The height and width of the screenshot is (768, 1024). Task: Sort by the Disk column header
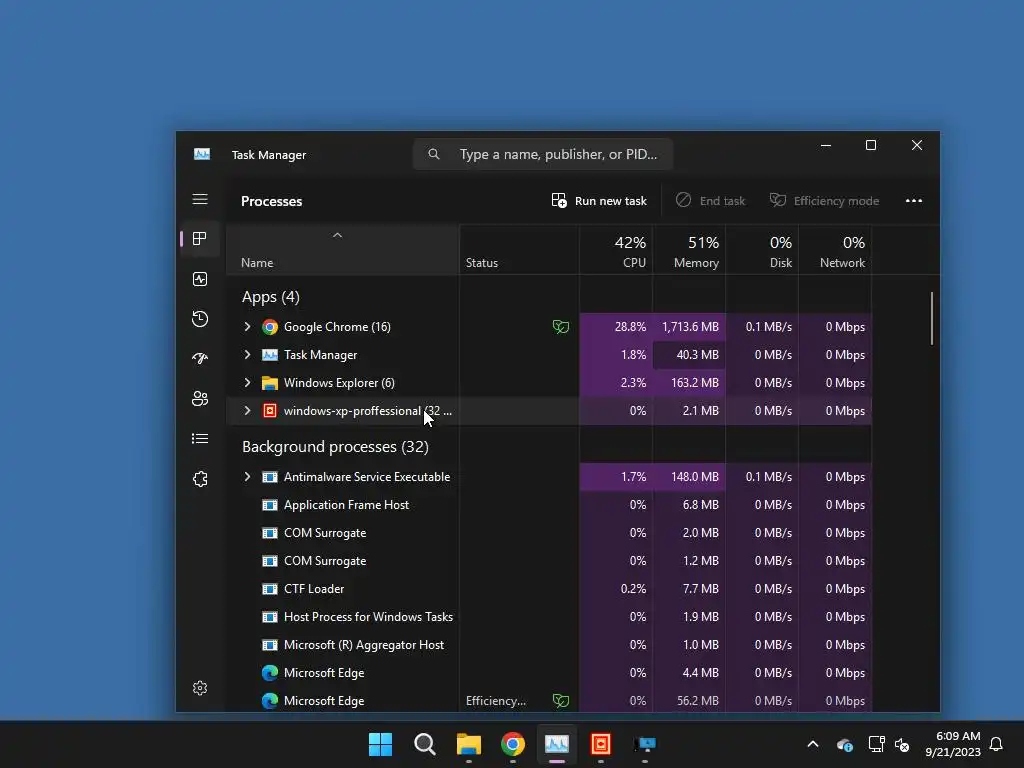(x=762, y=251)
